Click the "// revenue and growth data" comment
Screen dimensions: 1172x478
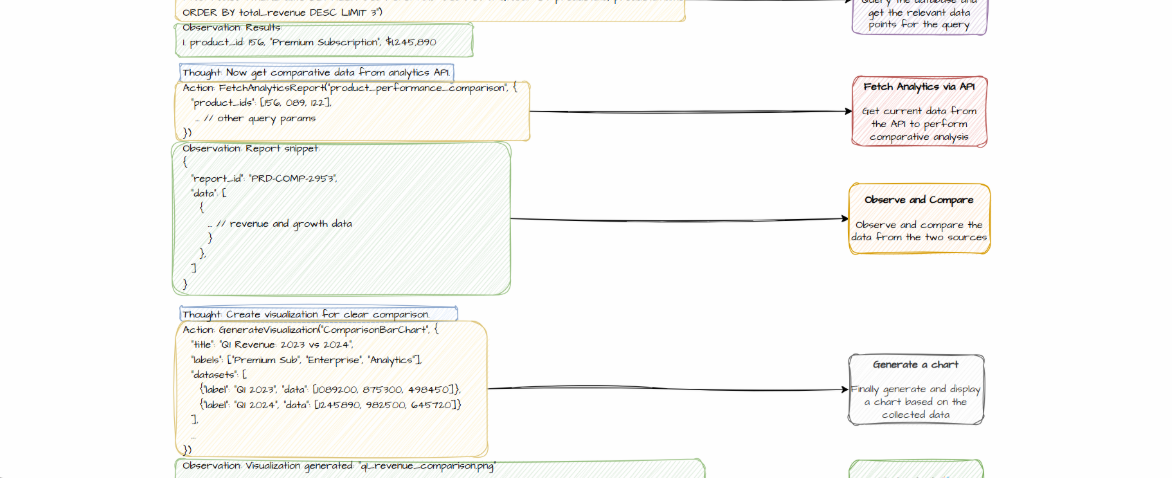click(x=280, y=224)
